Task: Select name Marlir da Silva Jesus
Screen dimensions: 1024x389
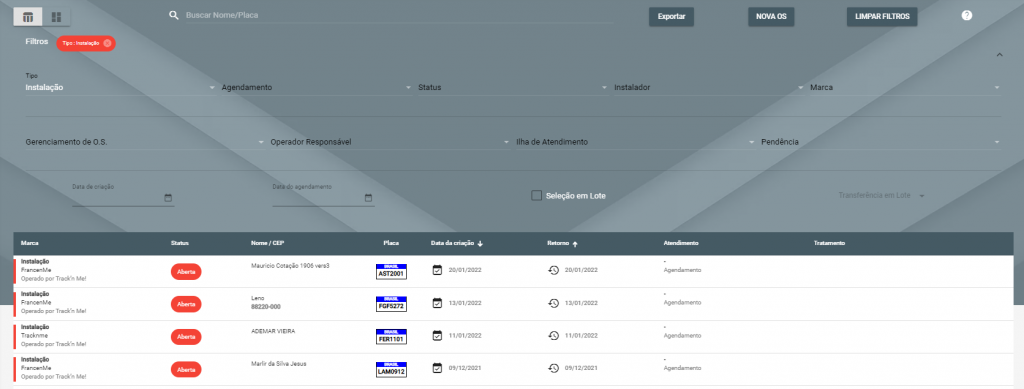Action: point(279,364)
